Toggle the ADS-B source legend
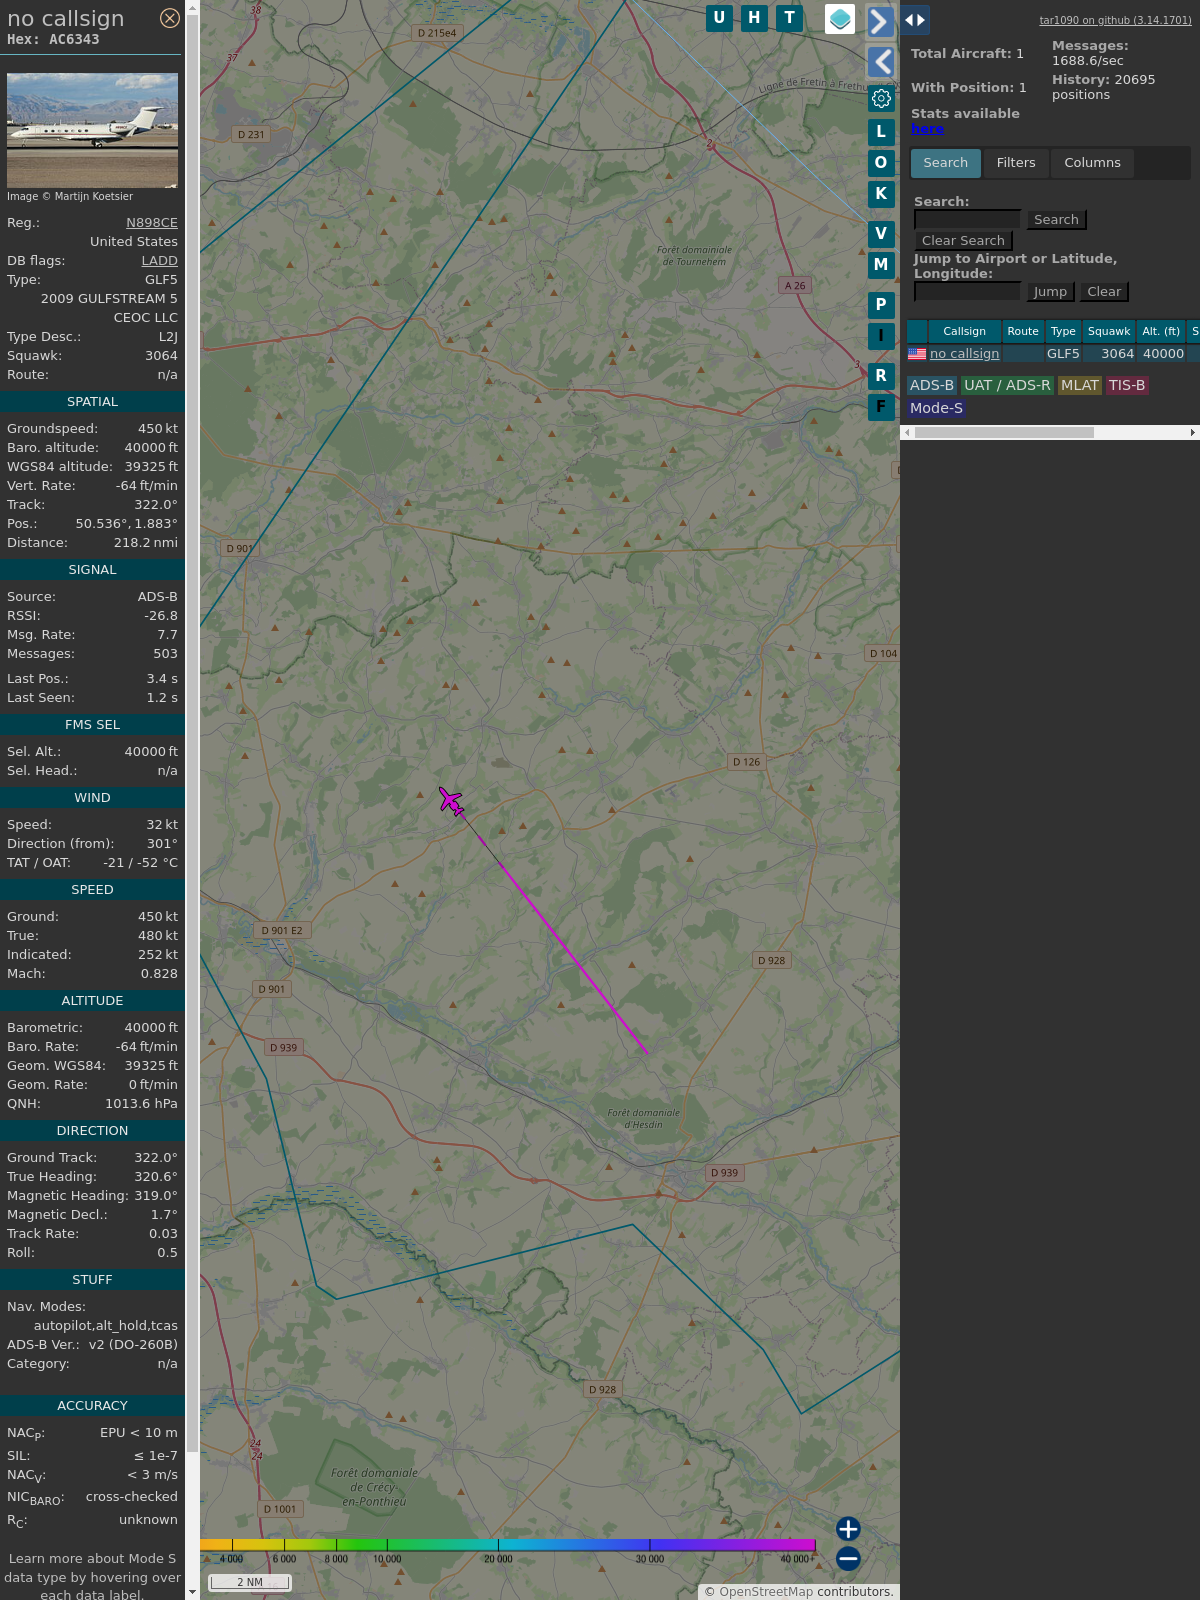The height and width of the screenshot is (1600, 1200). point(932,385)
